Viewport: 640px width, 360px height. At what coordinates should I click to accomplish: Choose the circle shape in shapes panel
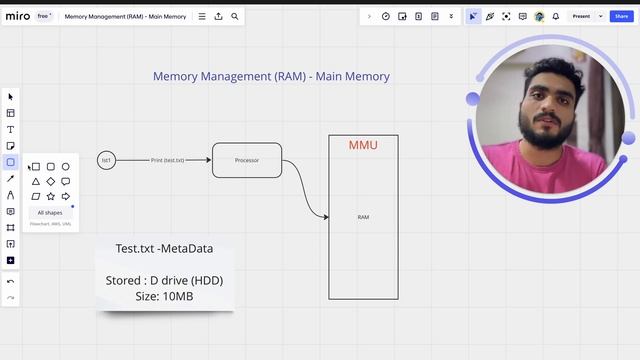[66, 167]
